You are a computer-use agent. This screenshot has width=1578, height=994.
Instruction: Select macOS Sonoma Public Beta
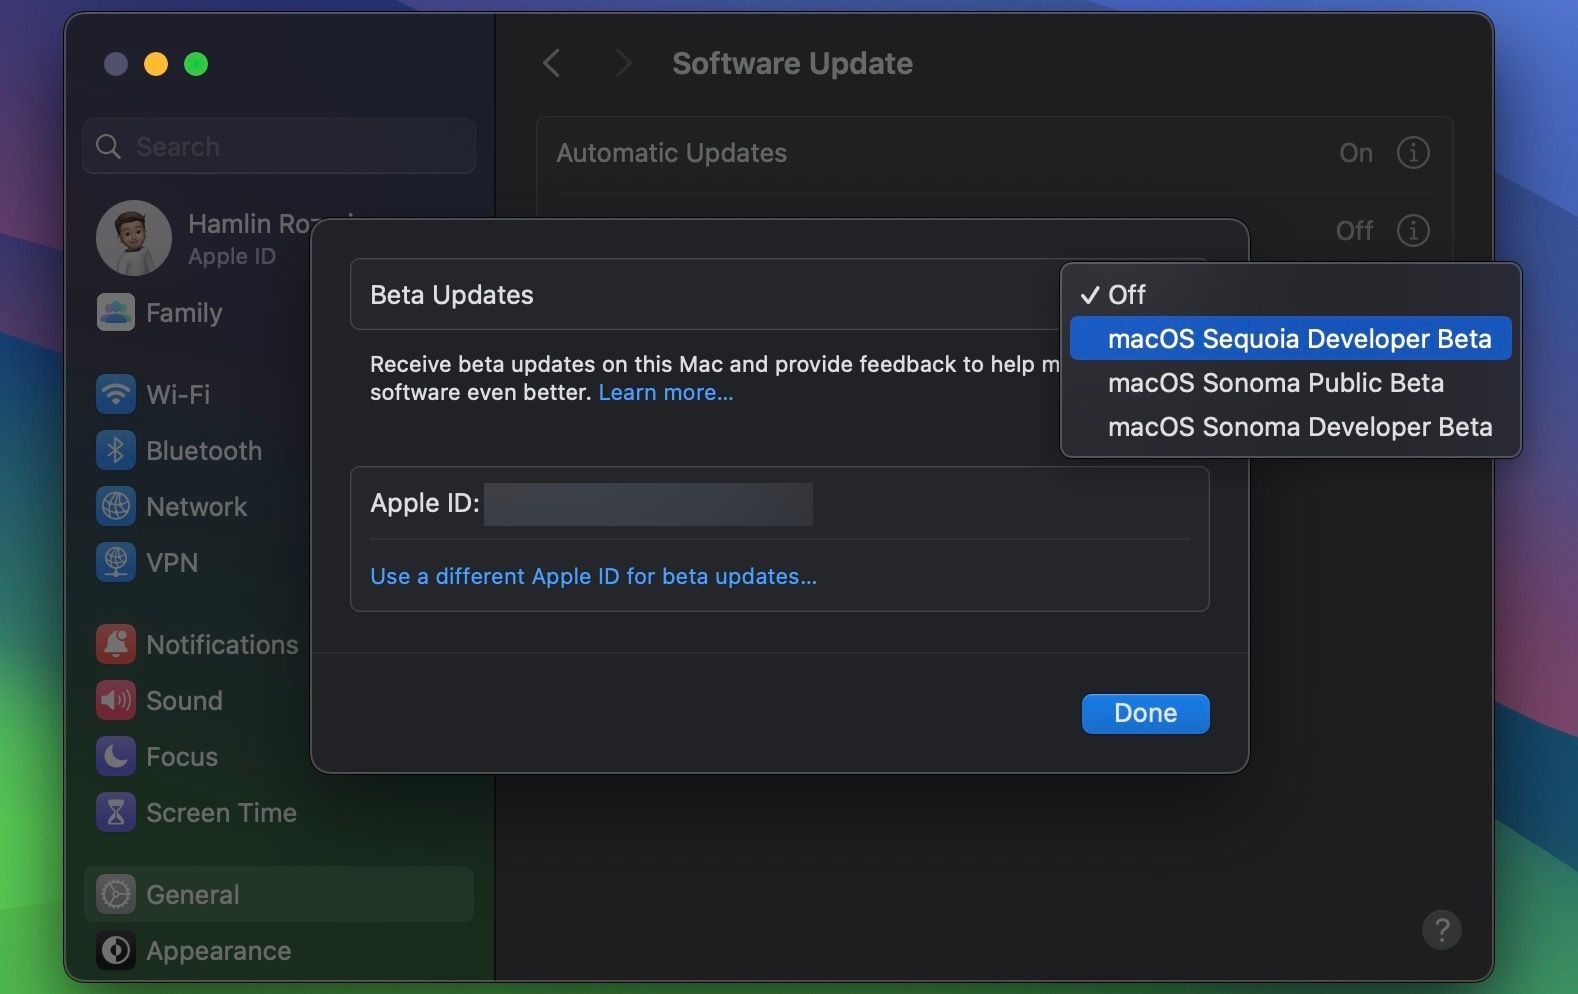(1290, 383)
